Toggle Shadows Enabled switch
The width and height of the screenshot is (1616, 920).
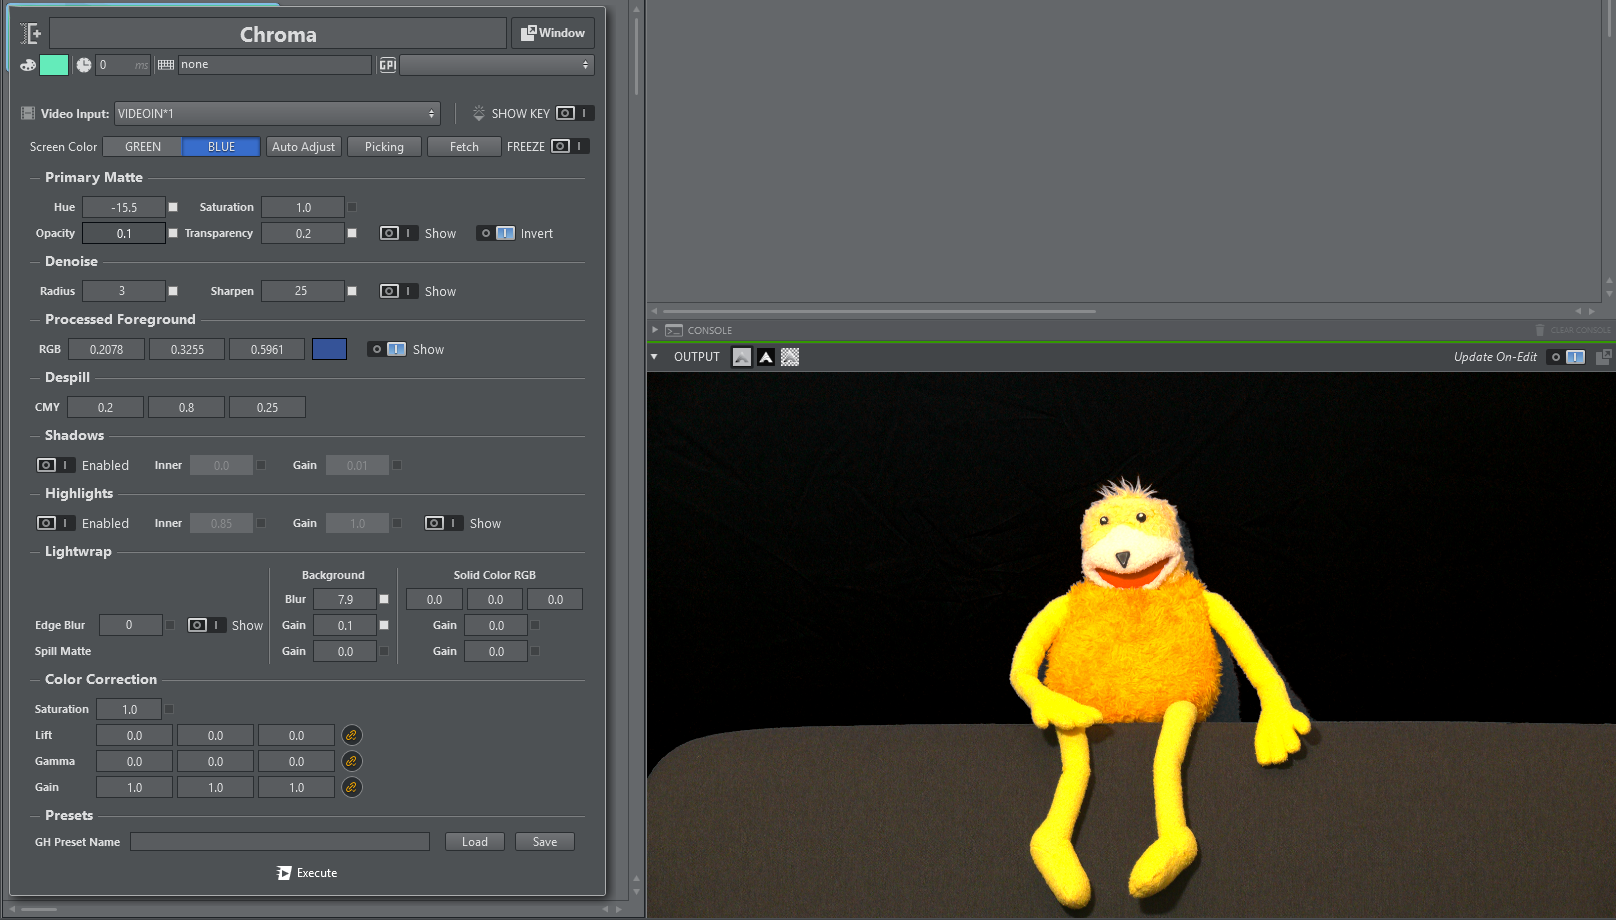[55, 465]
